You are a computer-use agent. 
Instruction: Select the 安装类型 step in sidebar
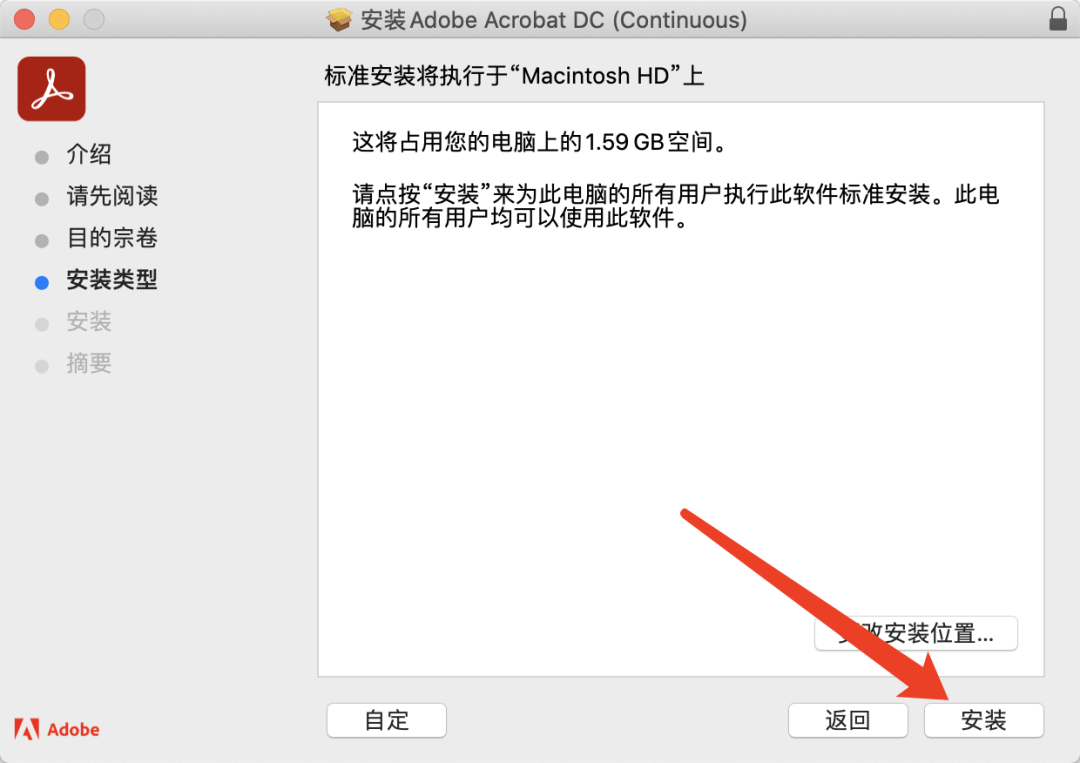click(112, 280)
